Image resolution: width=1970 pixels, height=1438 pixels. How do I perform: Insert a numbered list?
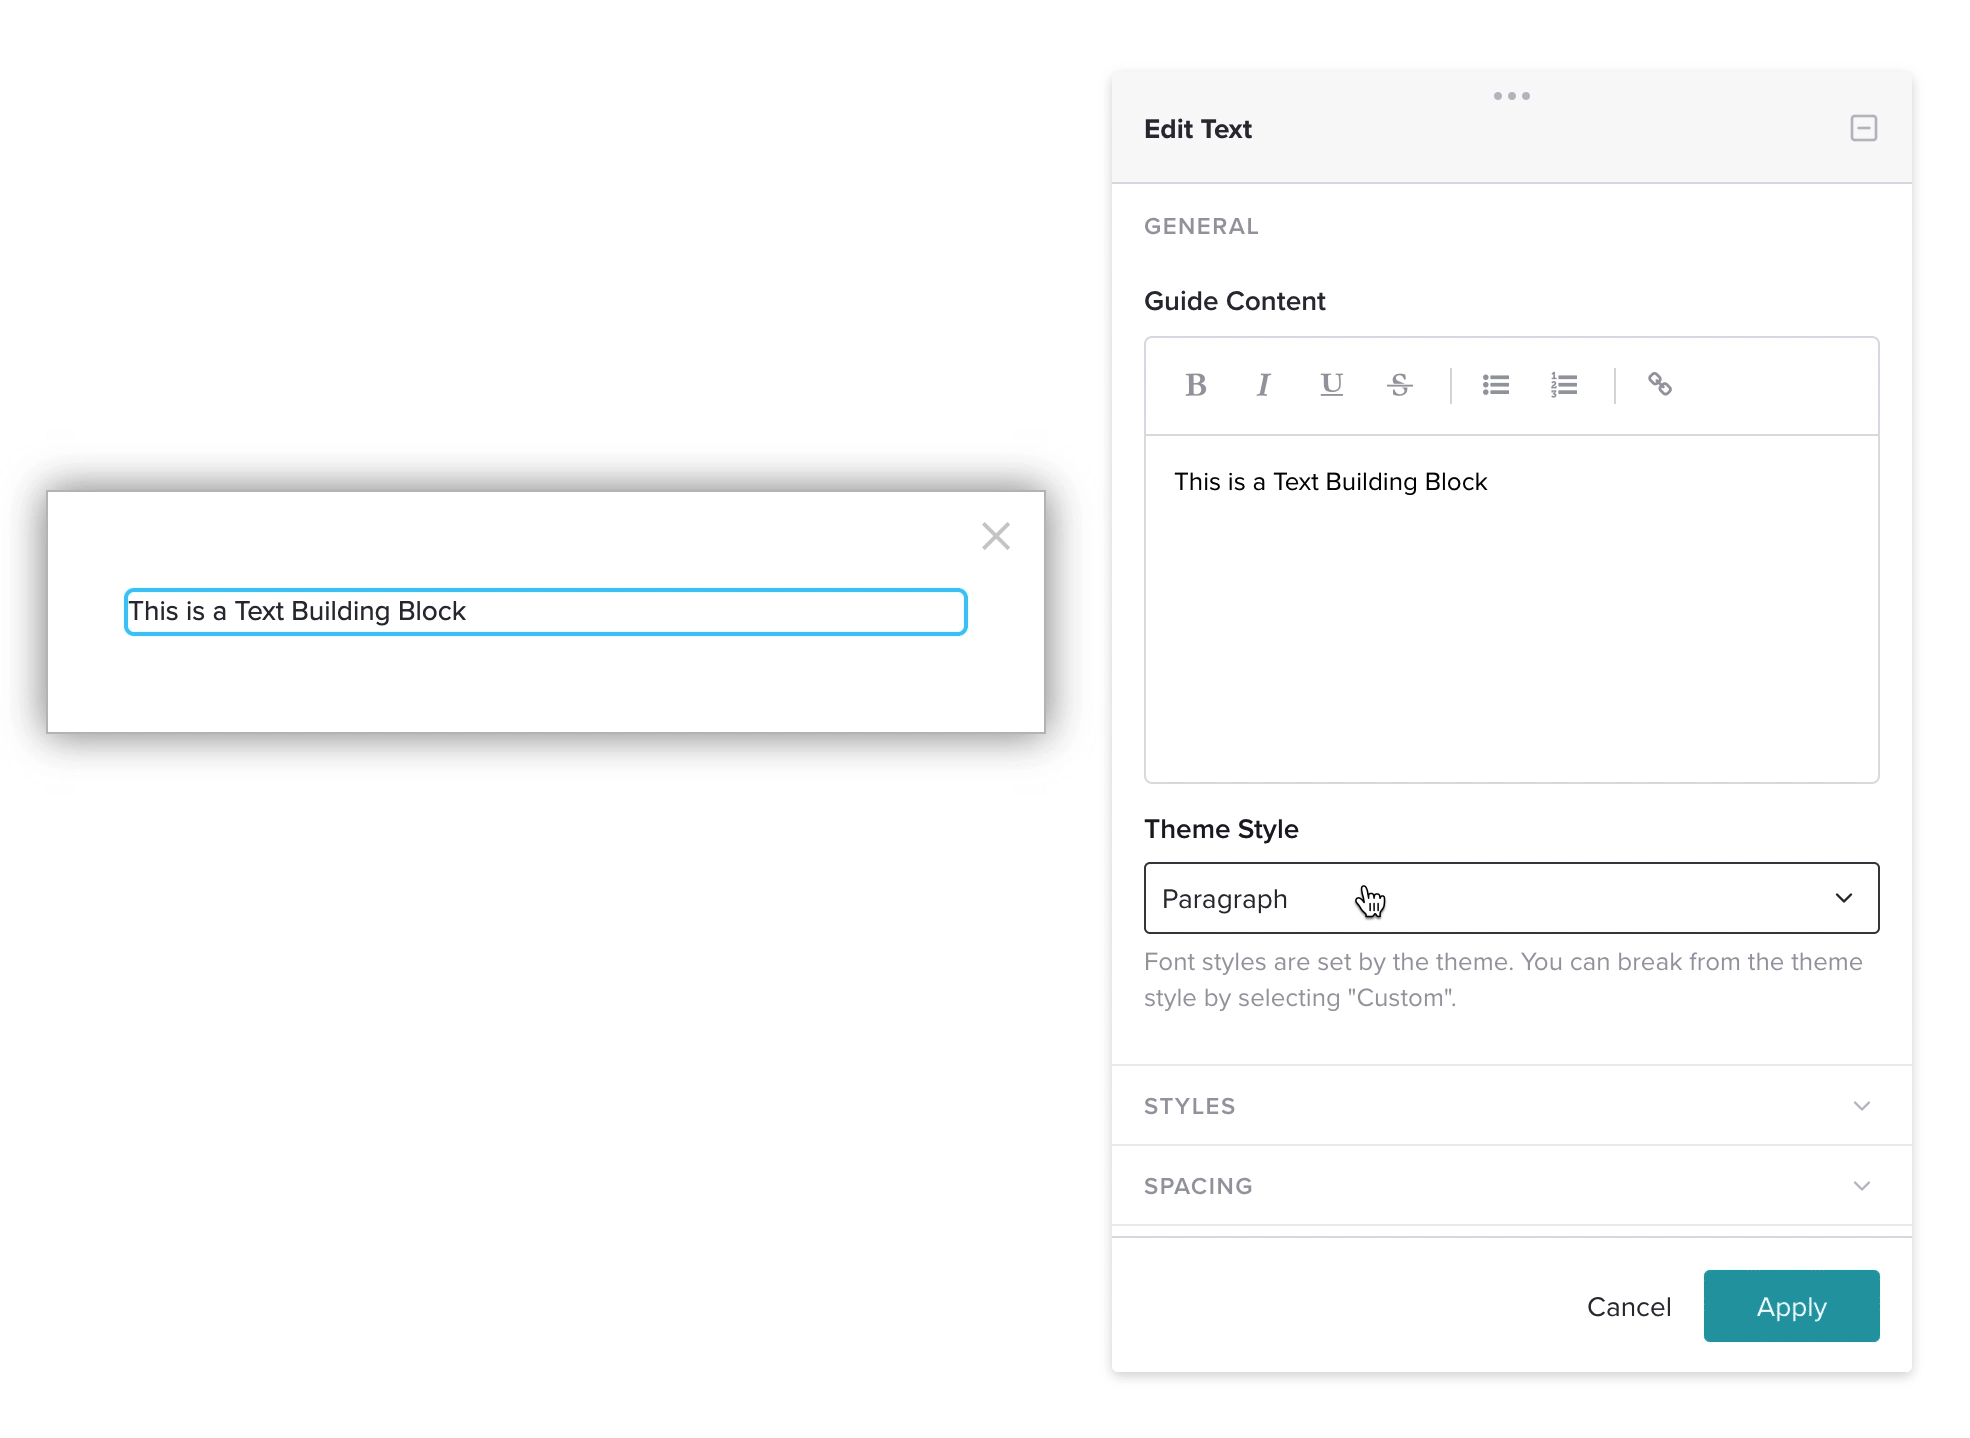pos(1564,385)
